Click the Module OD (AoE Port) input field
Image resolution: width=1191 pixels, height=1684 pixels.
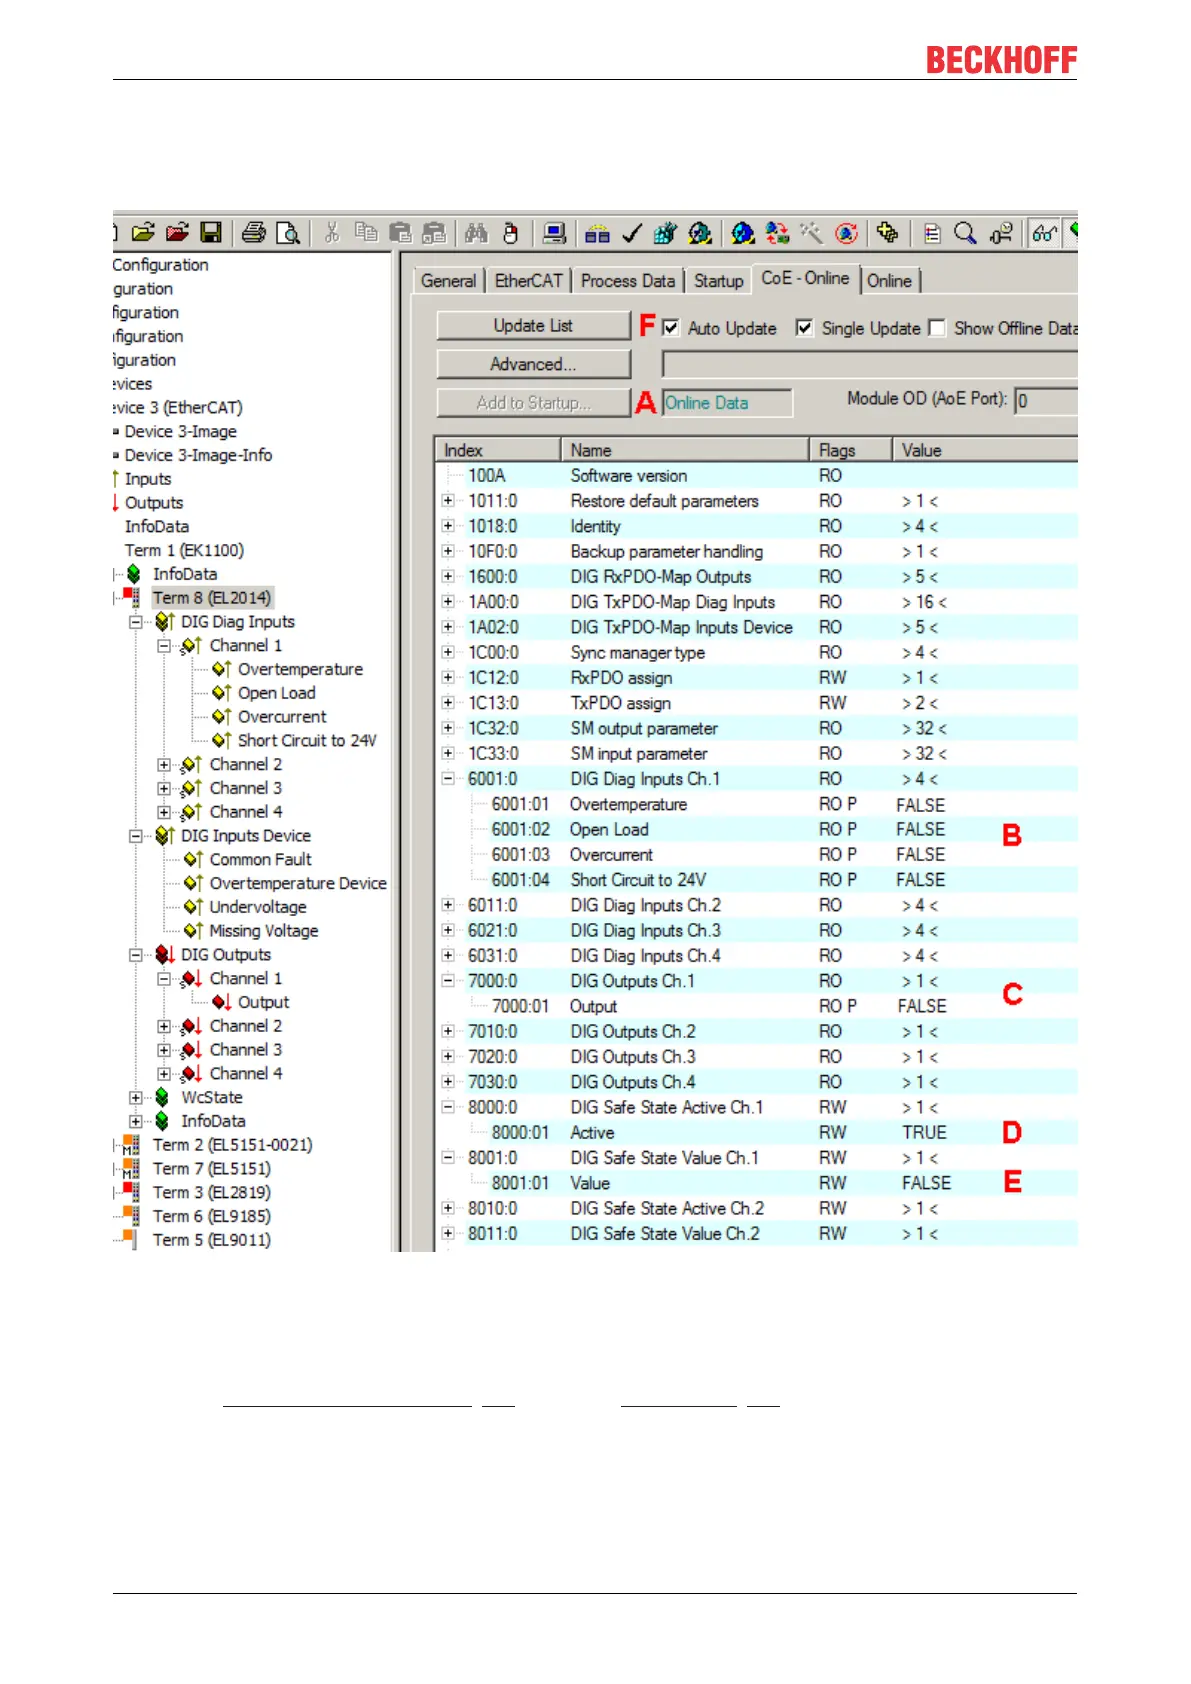1046,401
